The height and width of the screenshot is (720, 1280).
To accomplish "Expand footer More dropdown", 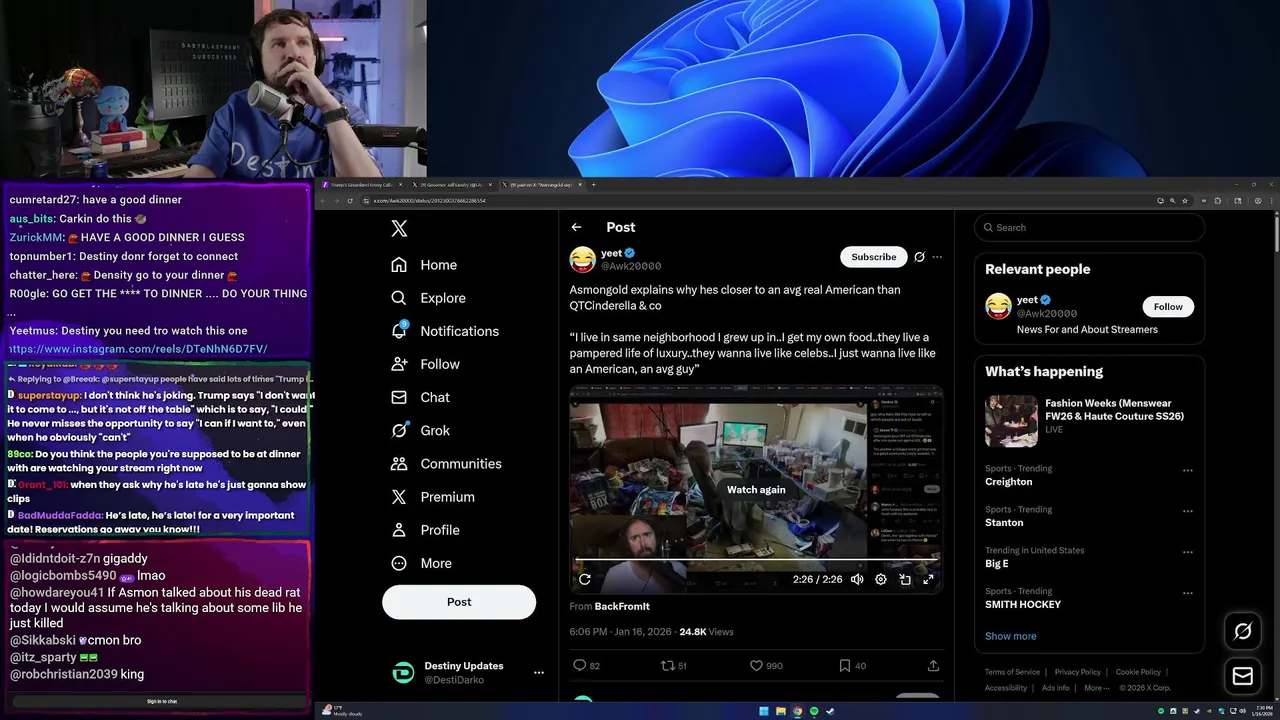I will coord(1097,688).
